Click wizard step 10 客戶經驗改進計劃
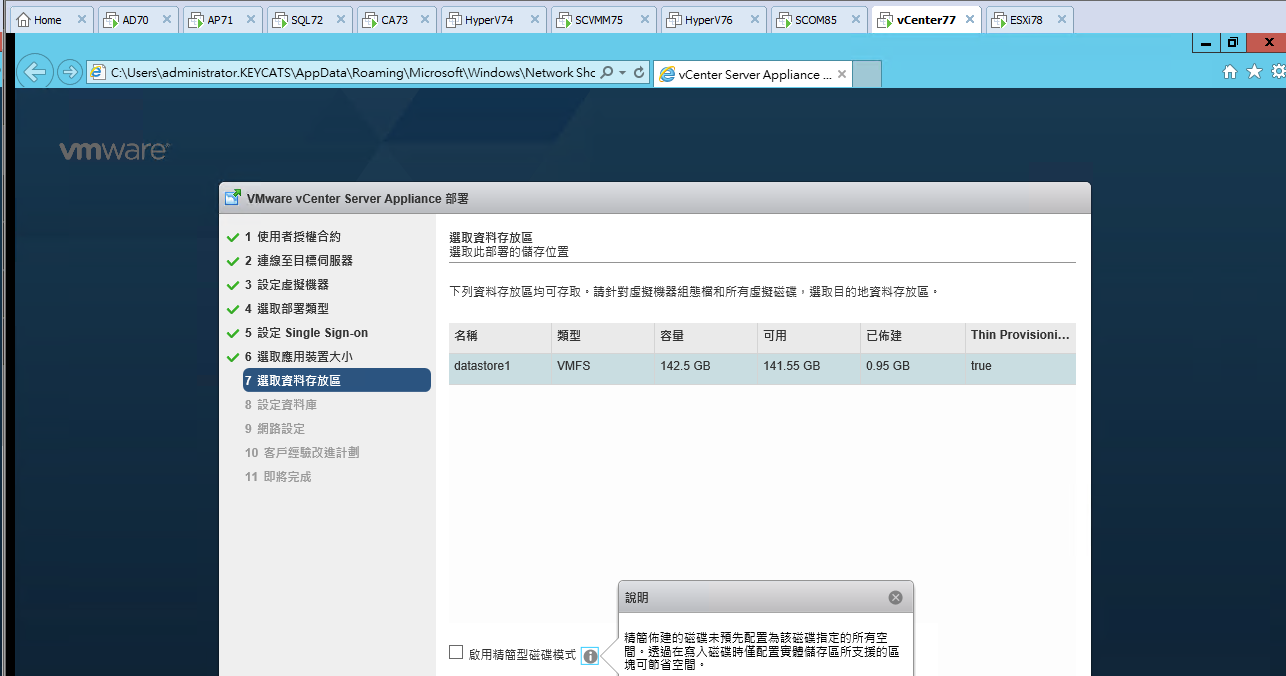The width and height of the screenshot is (1286, 676). (x=301, y=453)
